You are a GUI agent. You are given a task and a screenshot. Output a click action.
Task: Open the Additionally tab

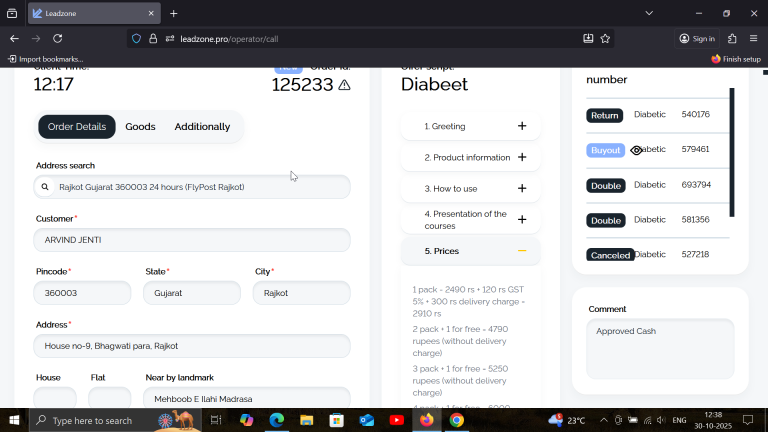coord(202,127)
